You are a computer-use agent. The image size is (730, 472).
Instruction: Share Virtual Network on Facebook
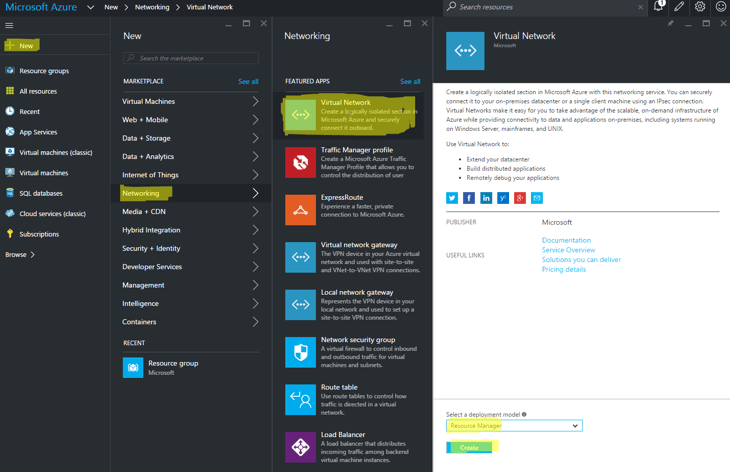(x=469, y=198)
